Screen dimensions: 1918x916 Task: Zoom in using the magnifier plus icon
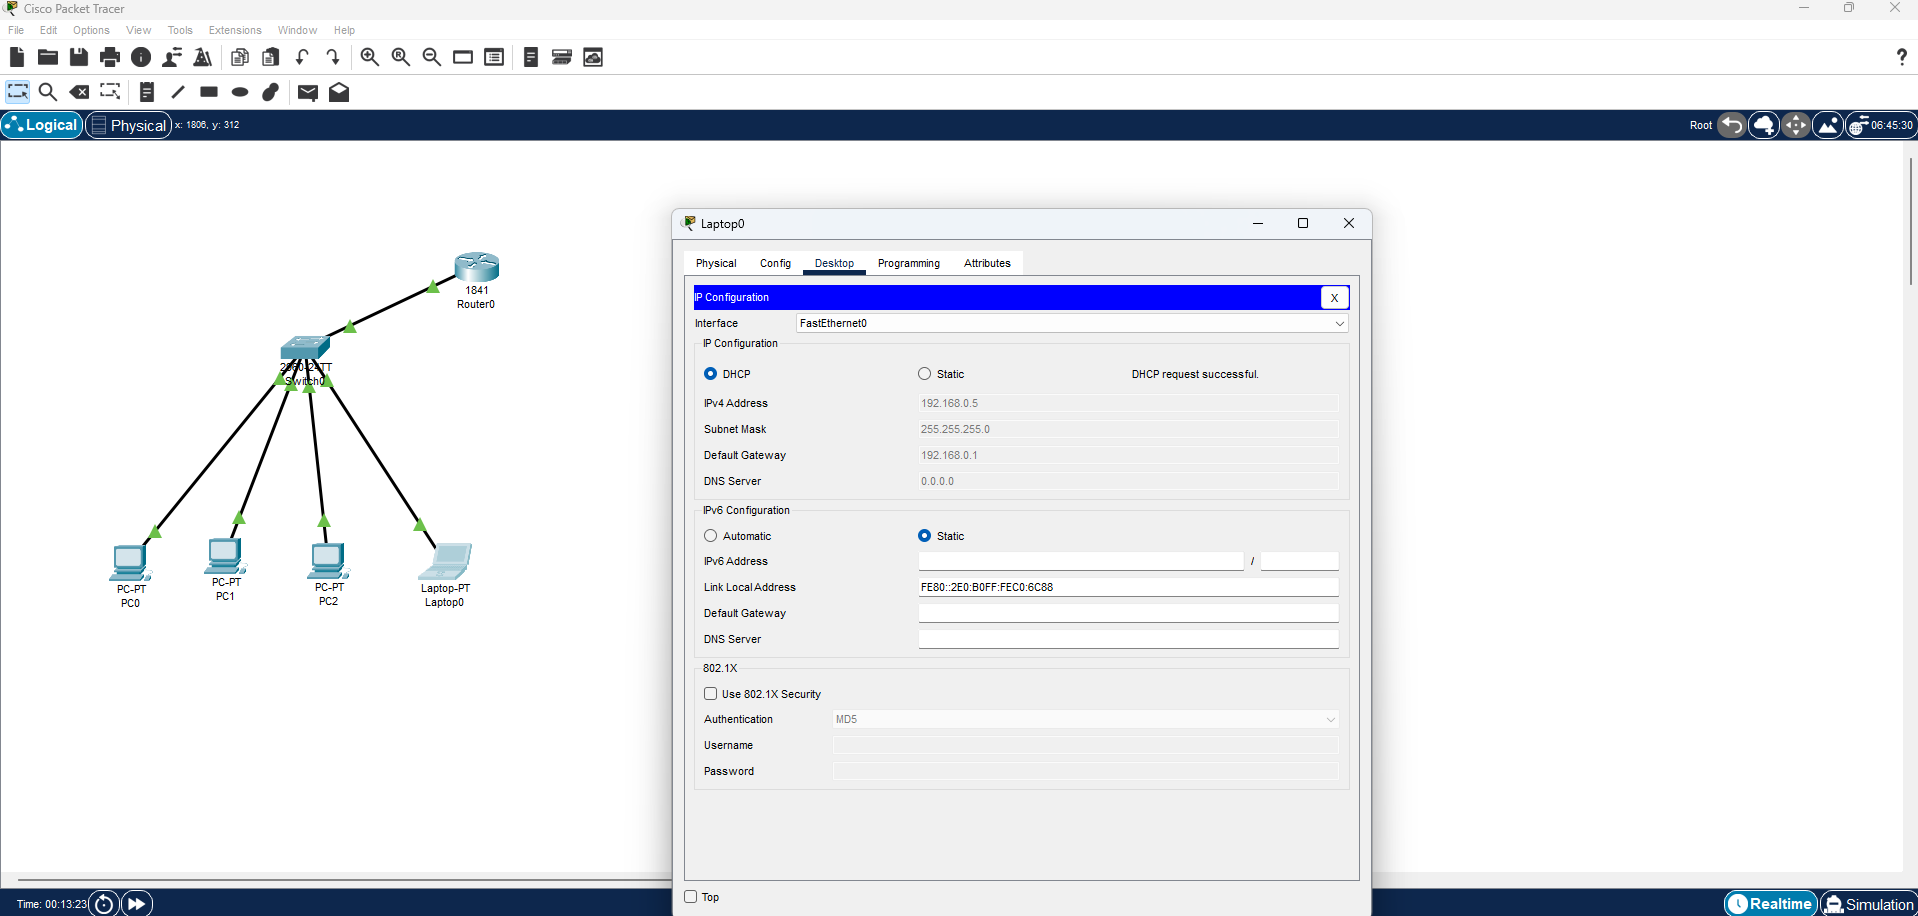369,57
